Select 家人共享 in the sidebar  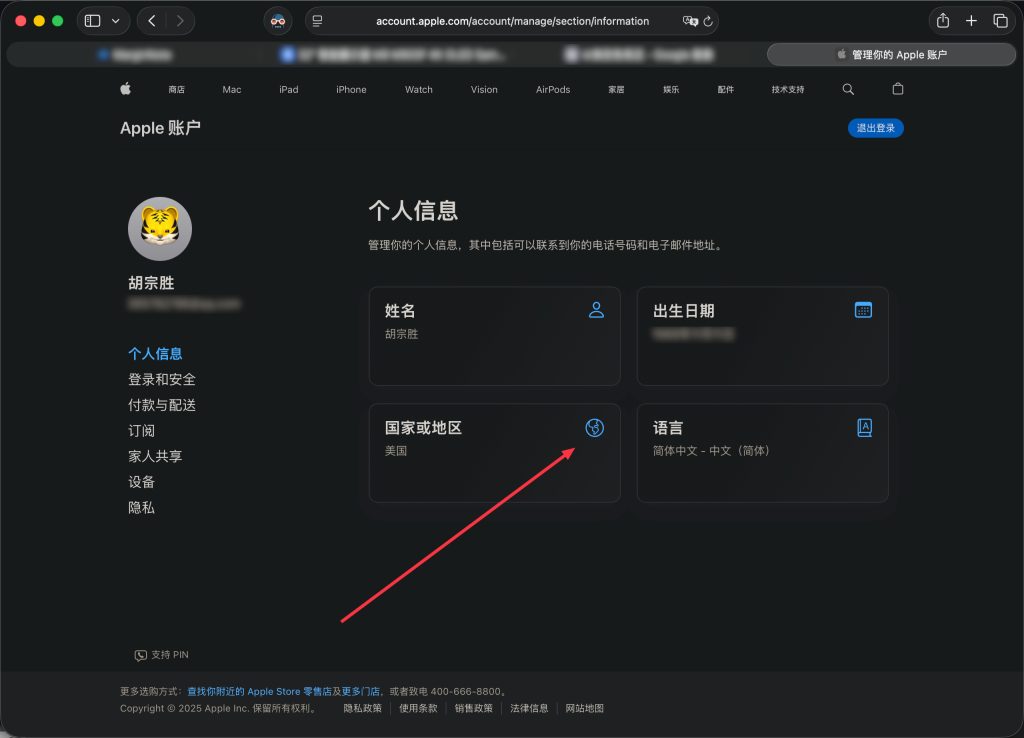pyautogui.click(x=155, y=455)
